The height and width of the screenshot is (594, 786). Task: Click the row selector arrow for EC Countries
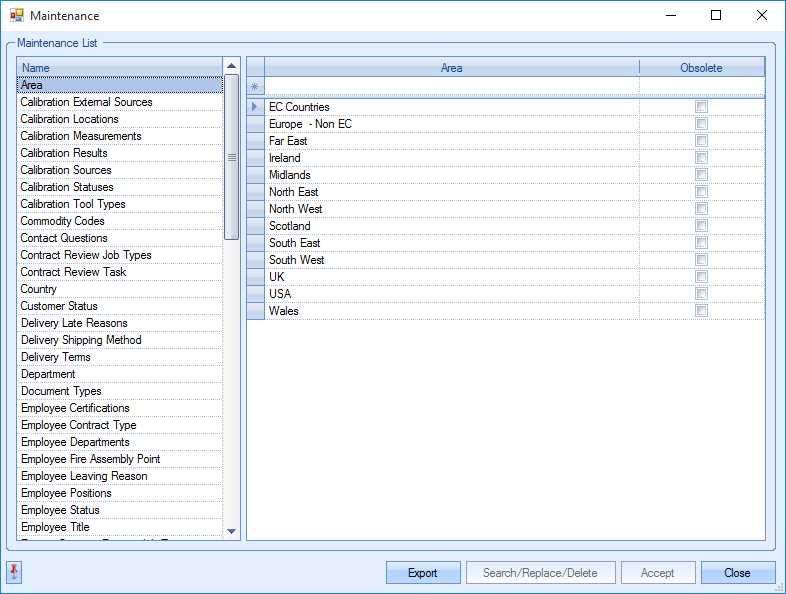(x=255, y=107)
